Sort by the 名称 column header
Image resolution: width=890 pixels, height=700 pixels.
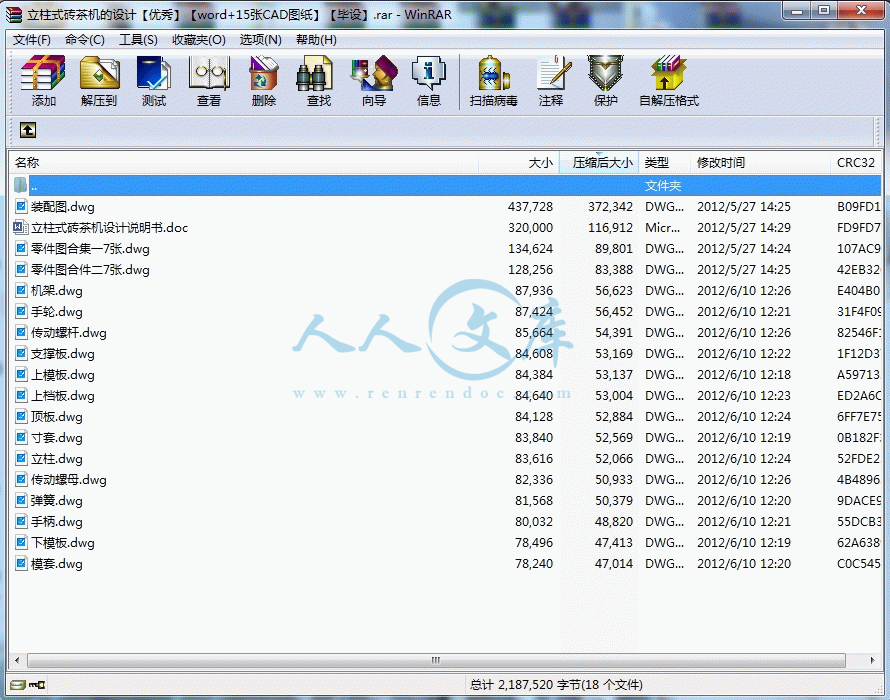pyautogui.click(x=244, y=163)
